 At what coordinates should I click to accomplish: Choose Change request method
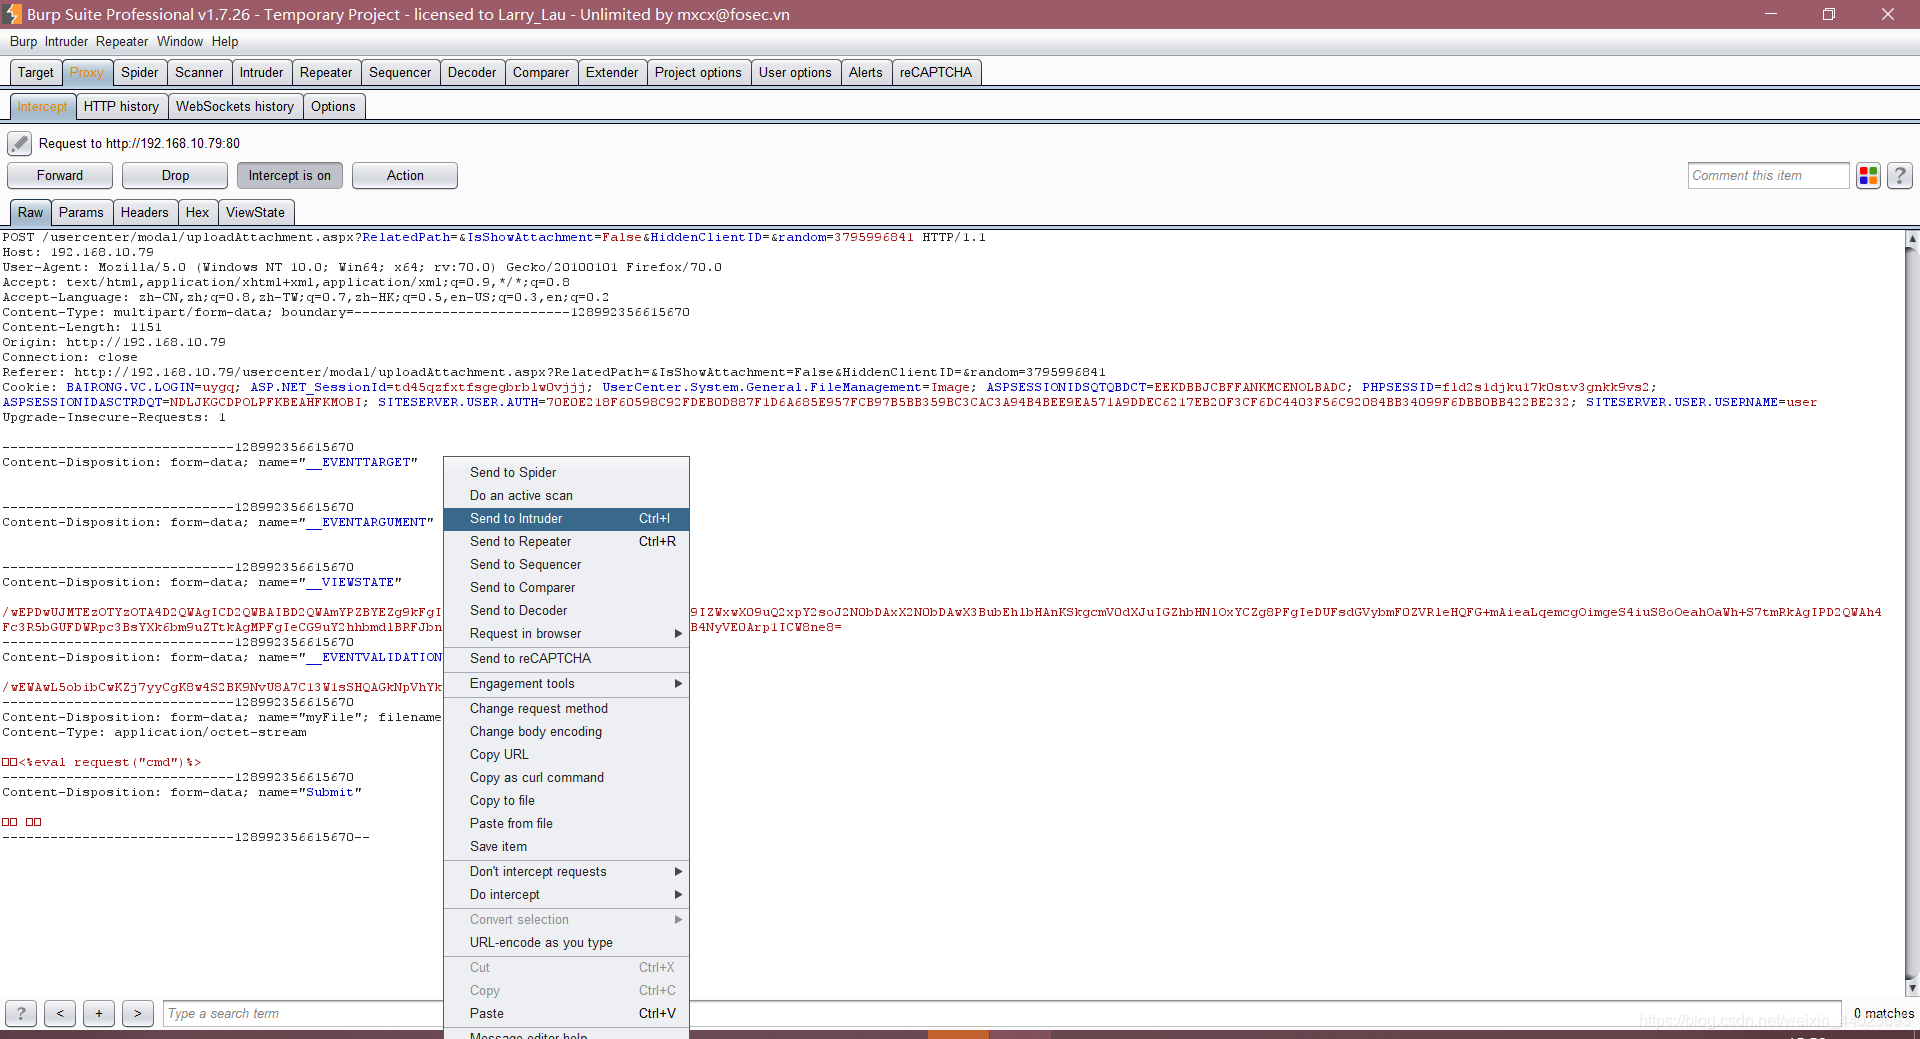click(x=566, y=709)
